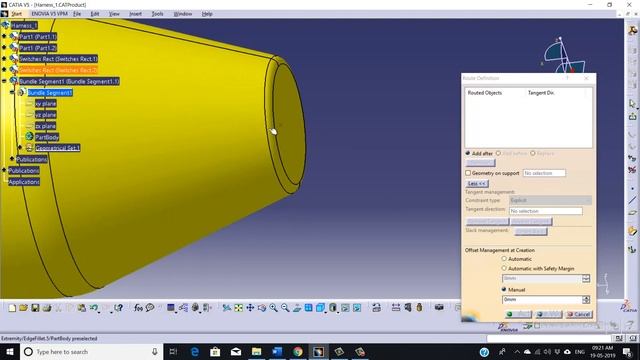
Task: Click the Multi-view layout icon
Action: 309,308
